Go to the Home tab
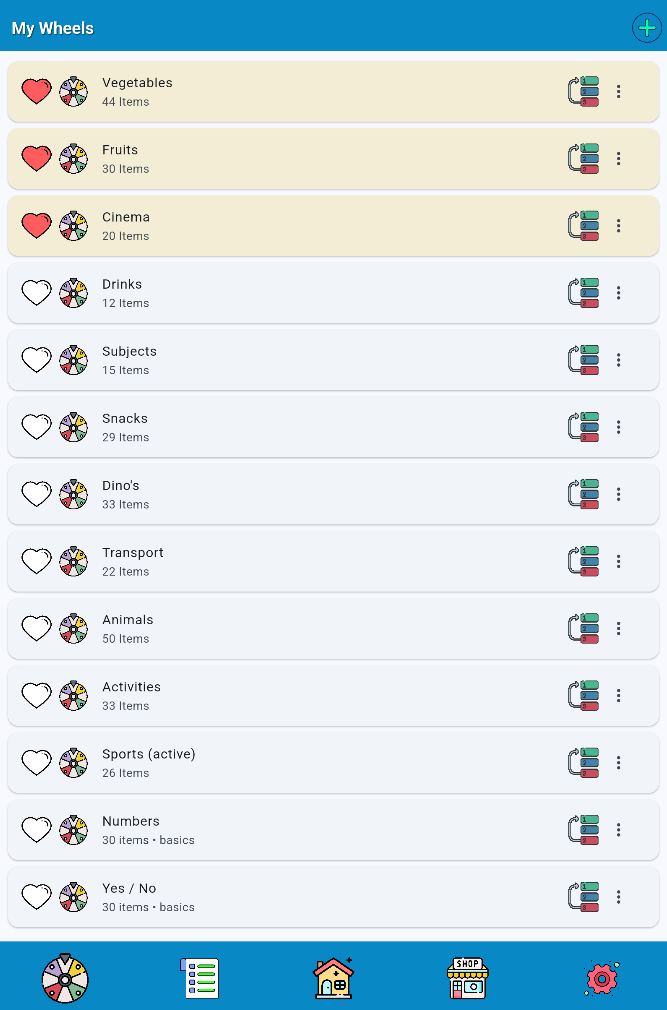667x1010 pixels. (x=333, y=977)
